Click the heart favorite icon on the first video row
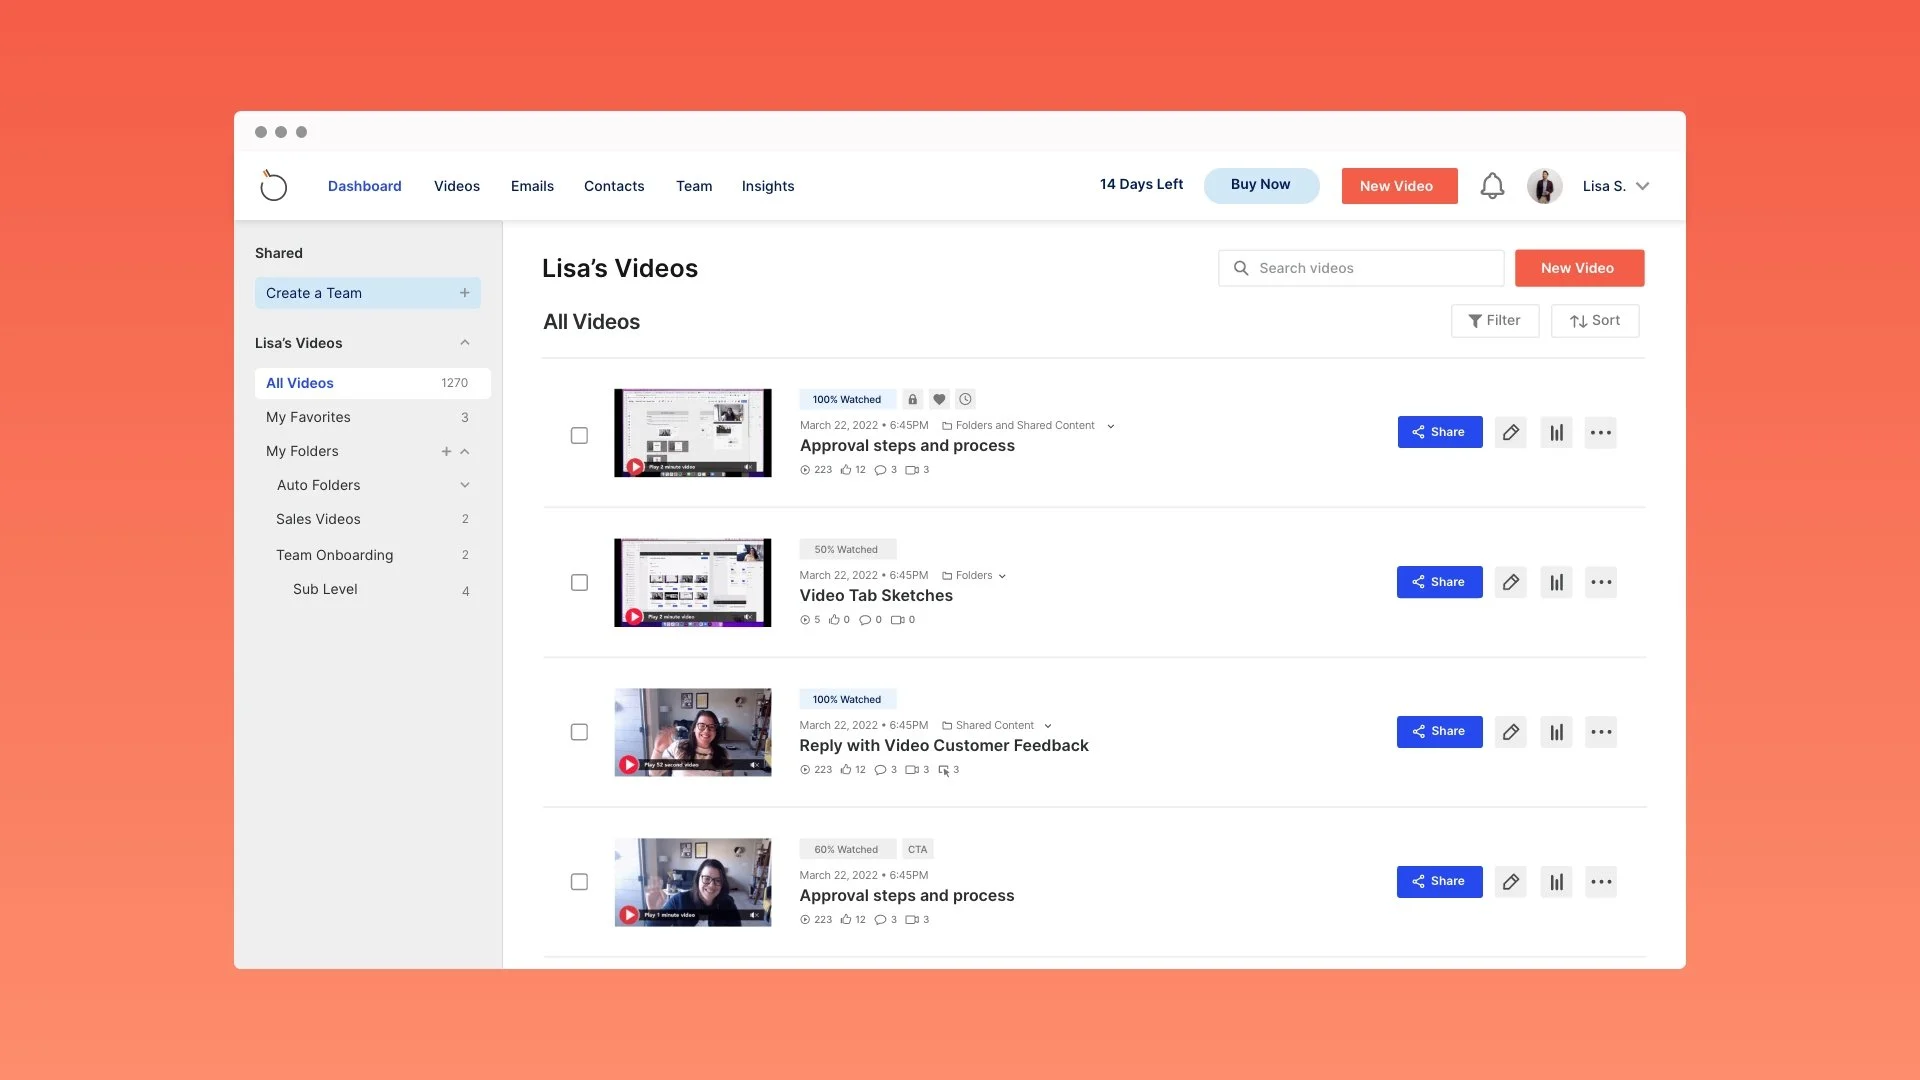Screen dimensions: 1920x1080 (x=939, y=400)
